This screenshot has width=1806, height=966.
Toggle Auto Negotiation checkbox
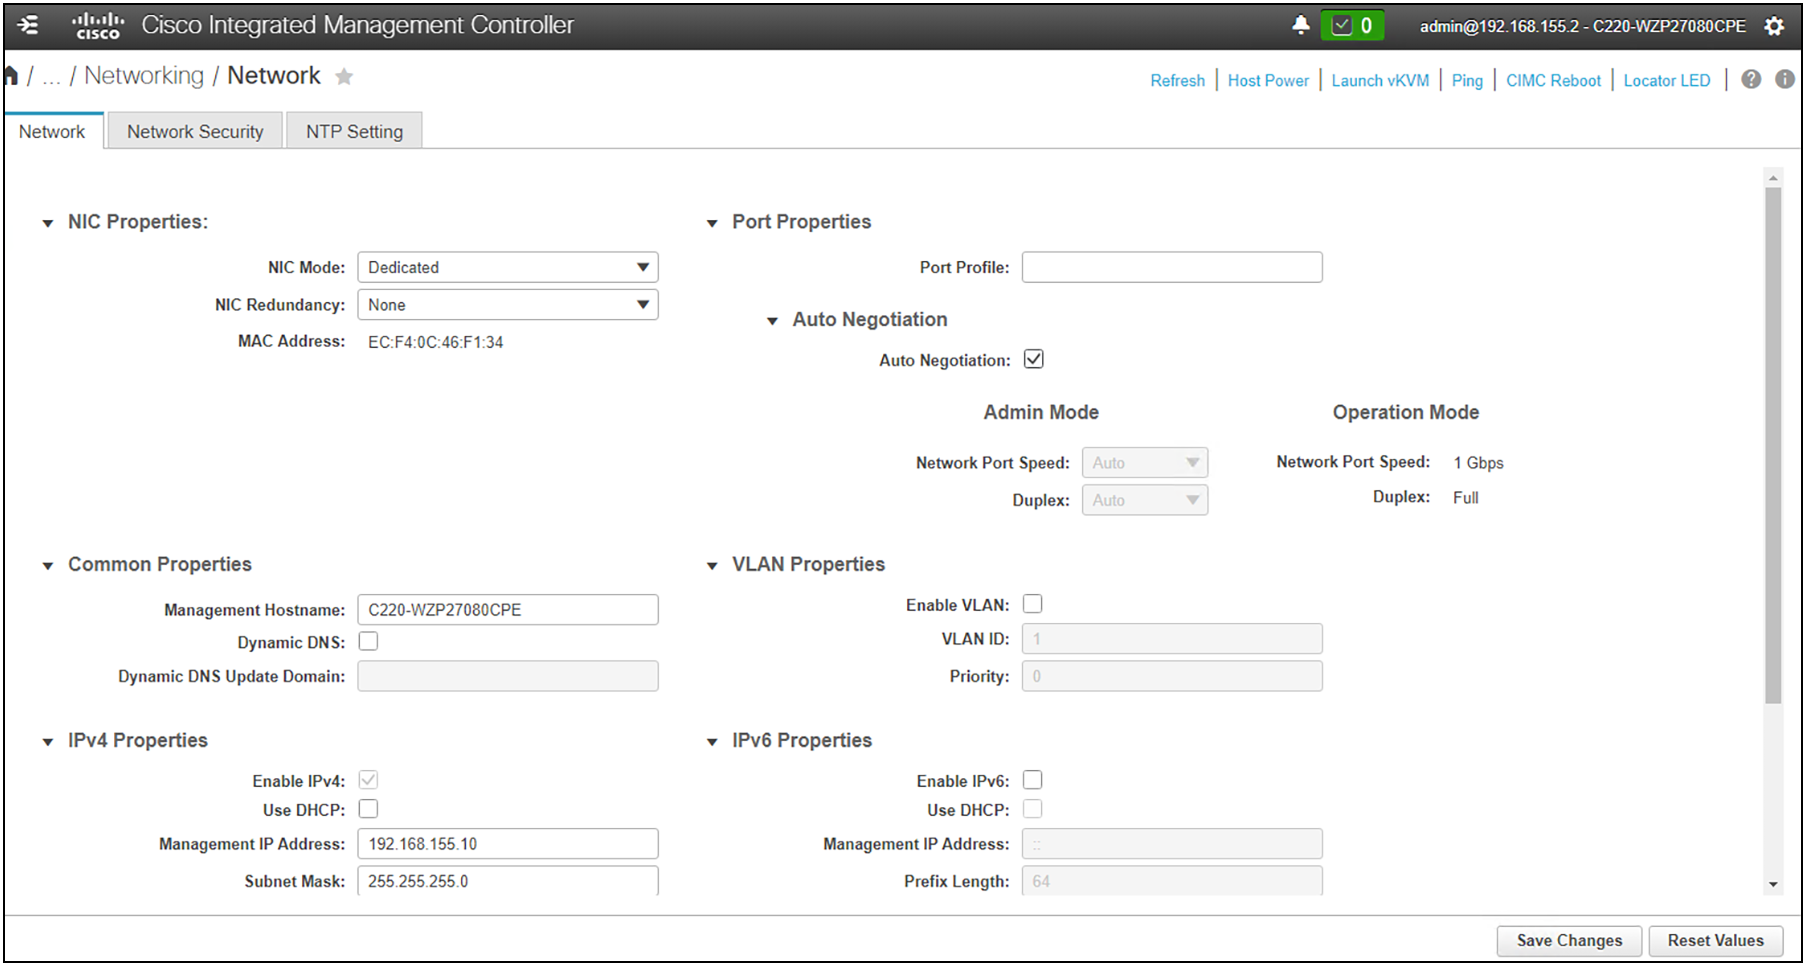pyautogui.click(x=1033, y=359)
